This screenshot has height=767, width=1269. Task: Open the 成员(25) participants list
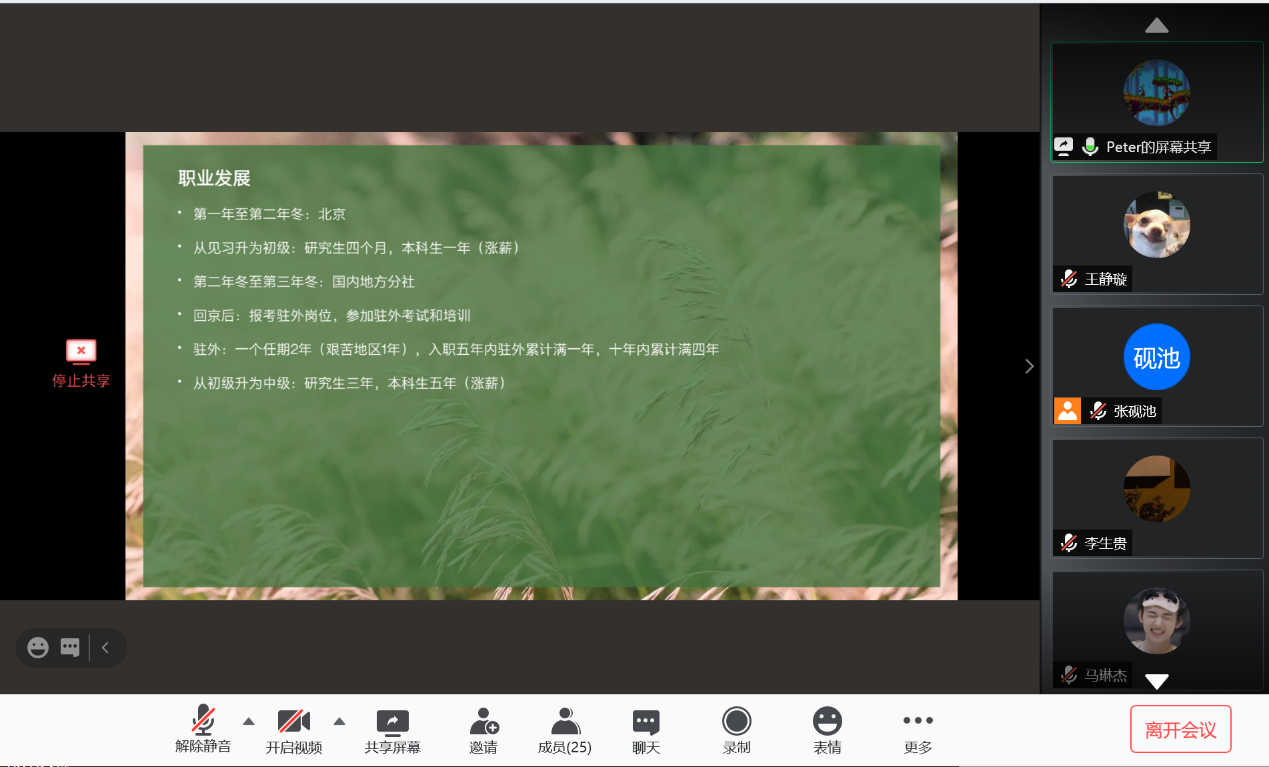pos(565,729)
